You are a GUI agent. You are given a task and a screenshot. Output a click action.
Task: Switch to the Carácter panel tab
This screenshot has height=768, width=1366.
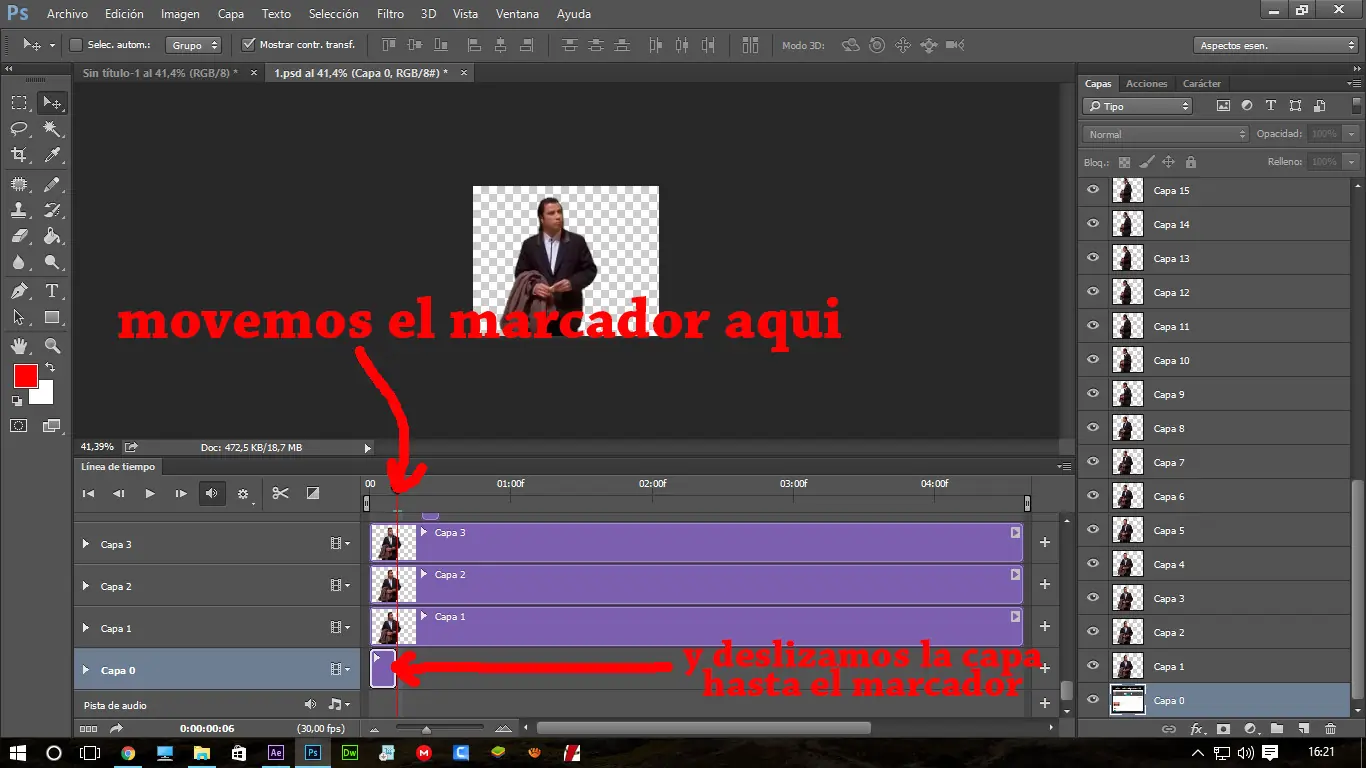tap(1201, 84)
